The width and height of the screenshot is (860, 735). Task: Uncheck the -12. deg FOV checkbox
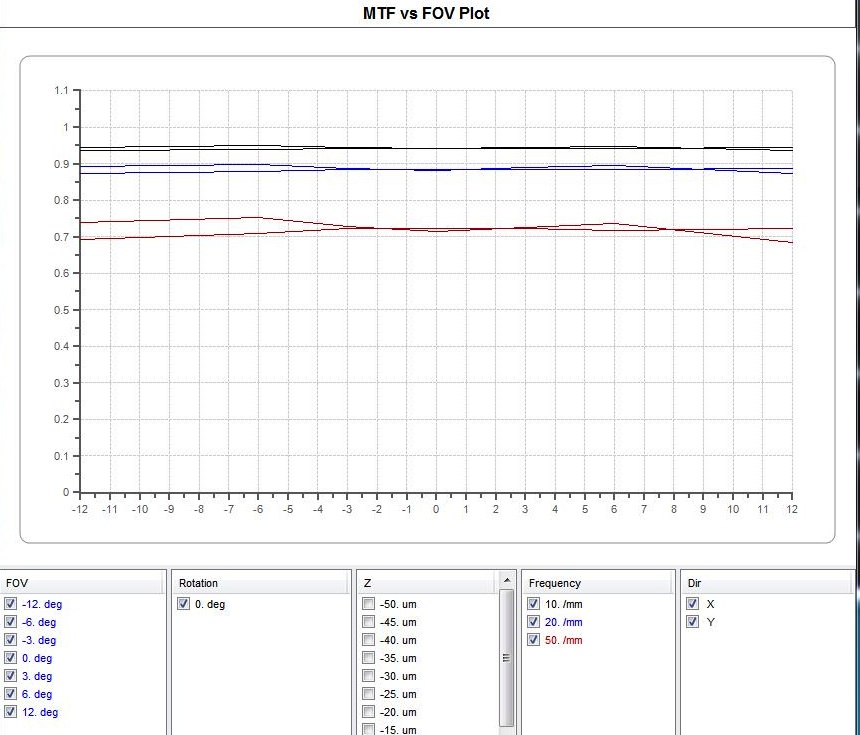[x=11, y=604]
